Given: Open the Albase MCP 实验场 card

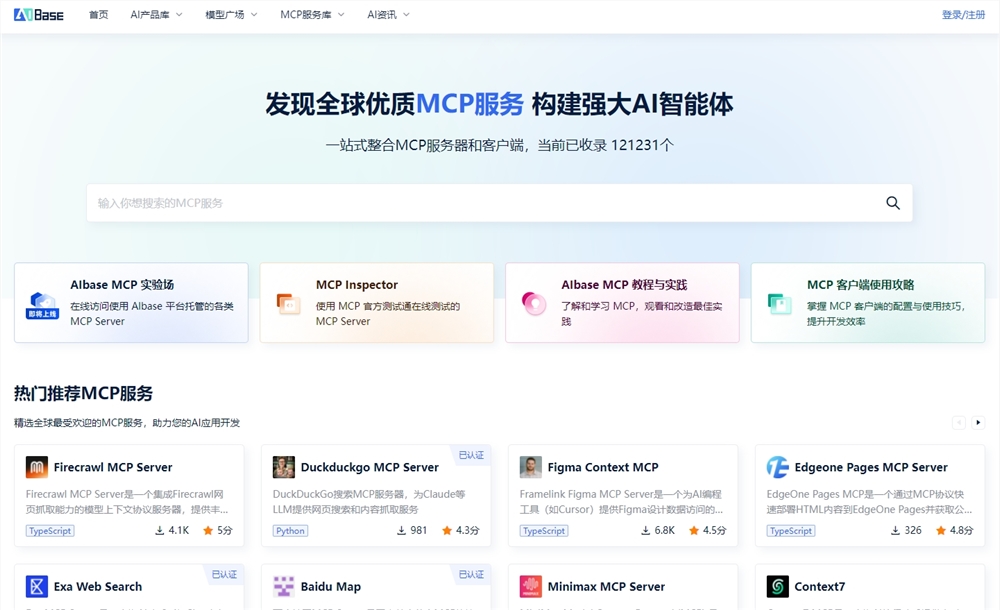Looking at the screenshot, I should [x=131, y=303].
